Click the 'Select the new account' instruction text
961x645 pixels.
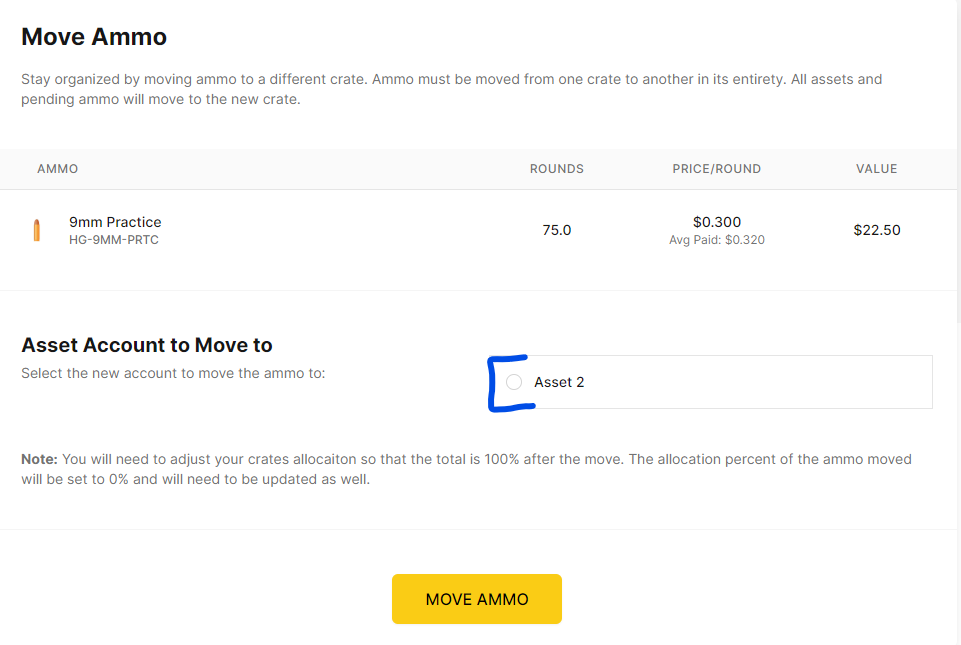pos(173,373)
